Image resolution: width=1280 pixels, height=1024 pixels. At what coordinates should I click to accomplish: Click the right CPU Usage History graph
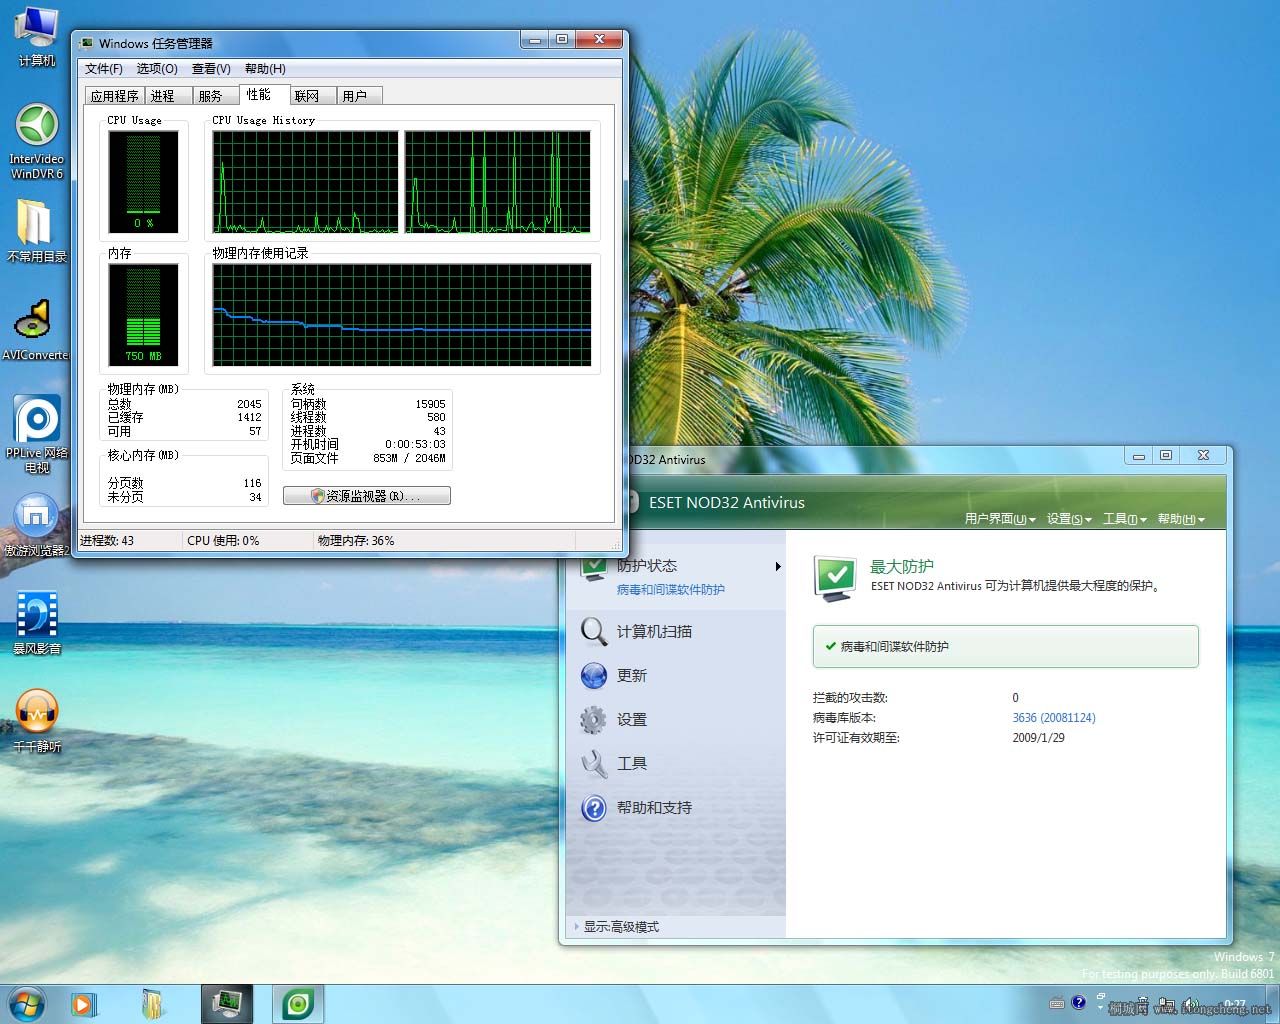[x=497, y=182]
